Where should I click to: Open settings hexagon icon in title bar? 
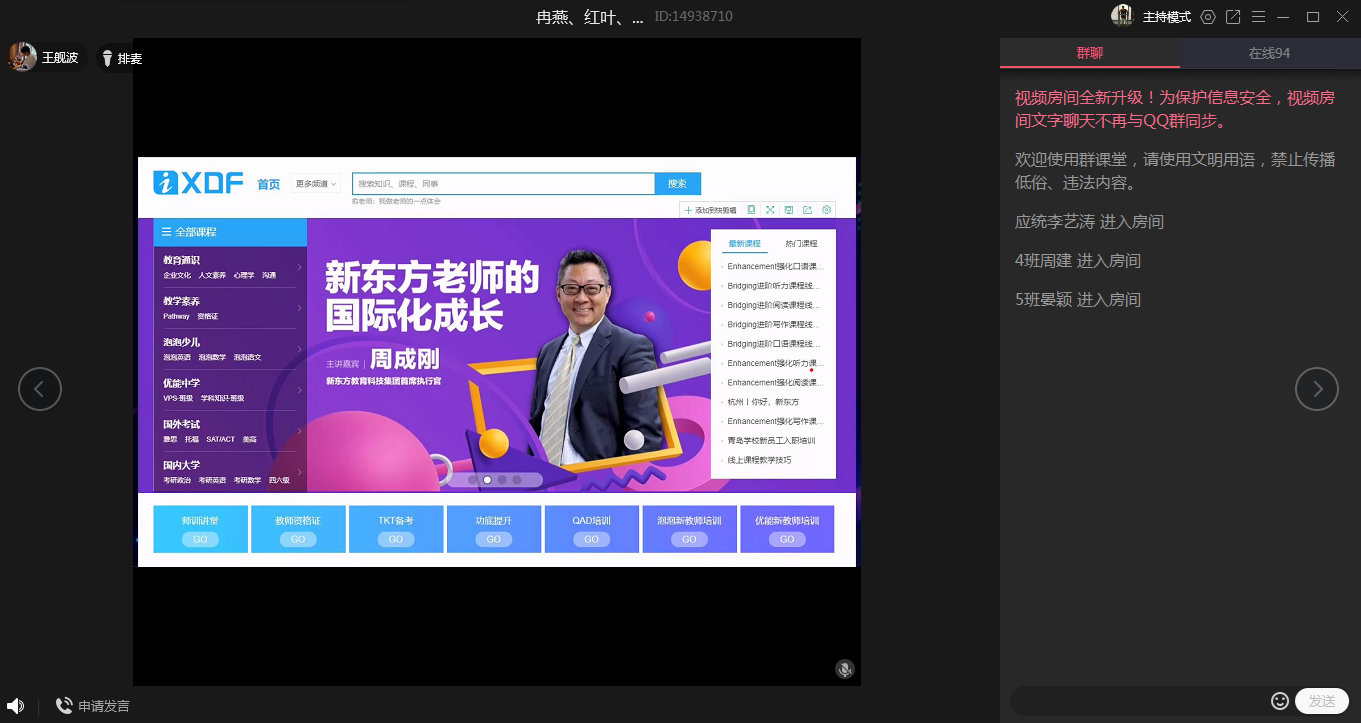[x=1208, y=17]
